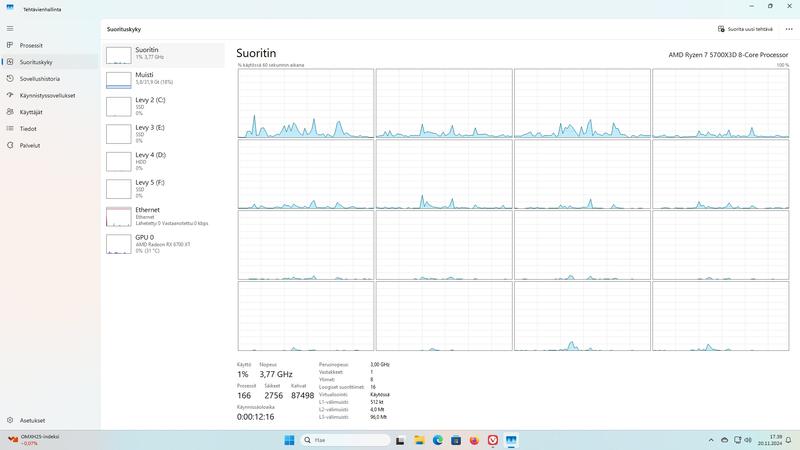Open Sovellushistoria in the sidebar

pyautogui.click(x=39, y=78)
